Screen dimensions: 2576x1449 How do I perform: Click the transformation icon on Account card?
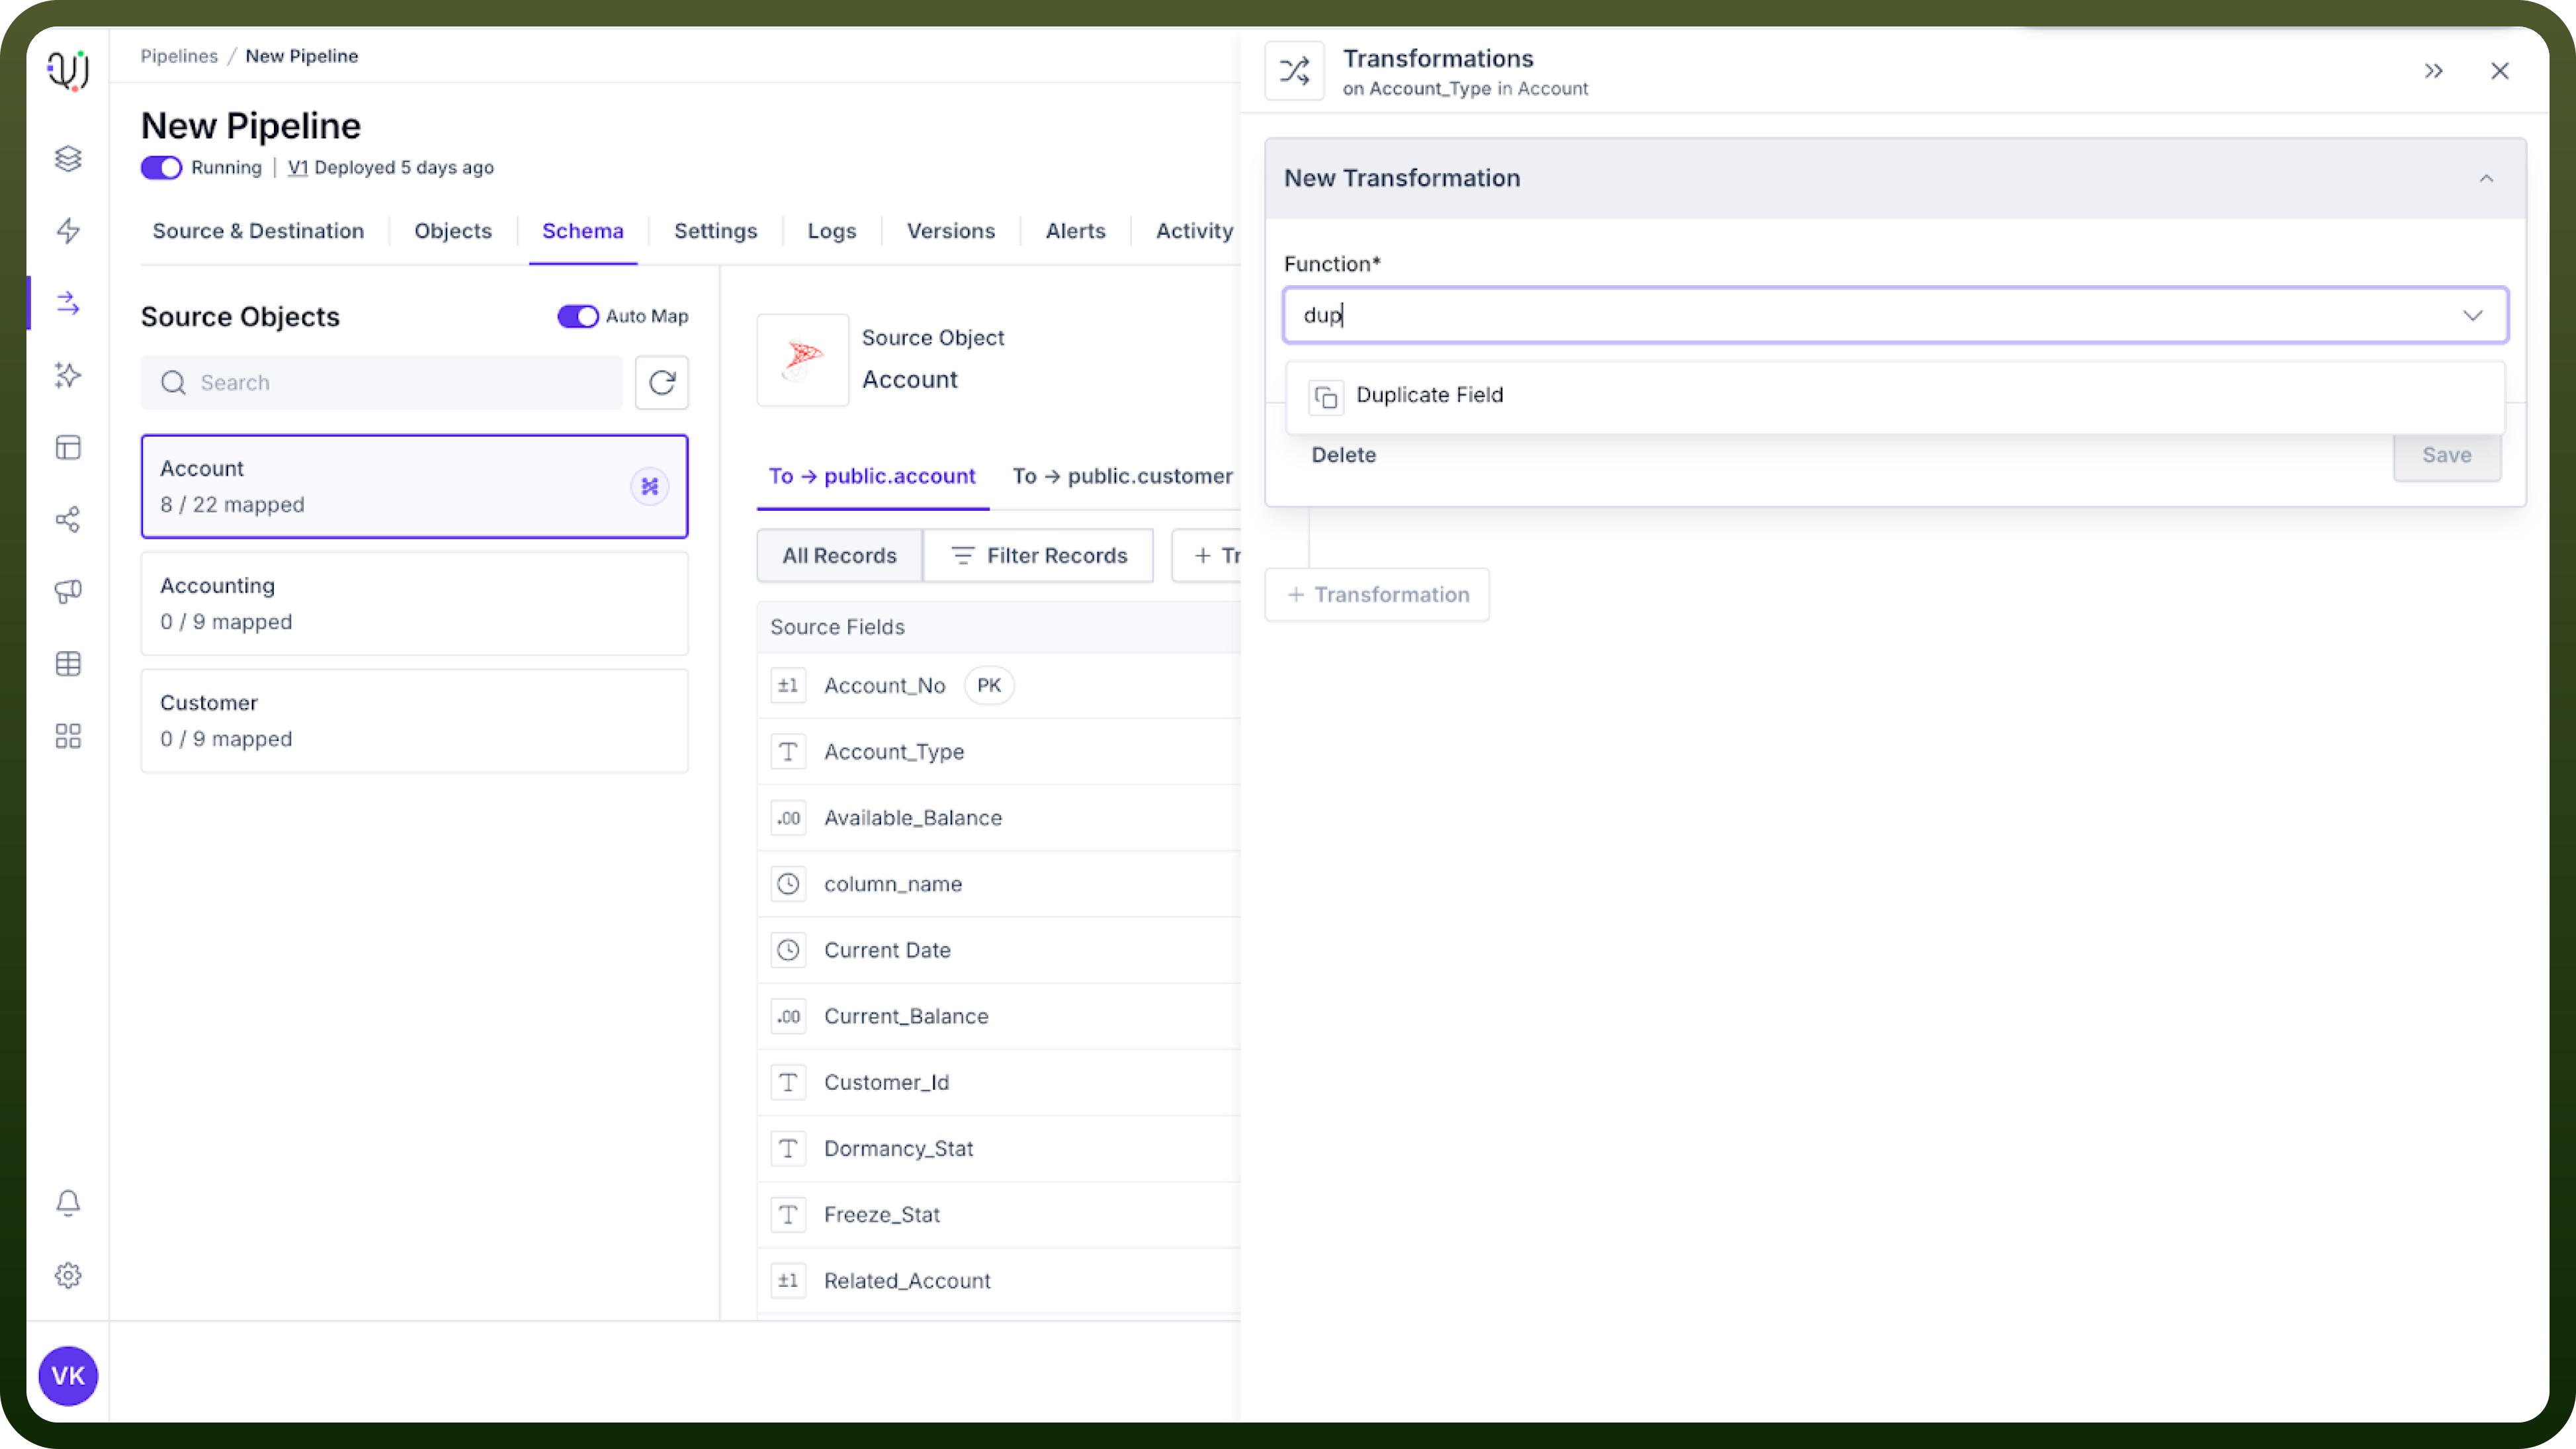tap(650, 487)
